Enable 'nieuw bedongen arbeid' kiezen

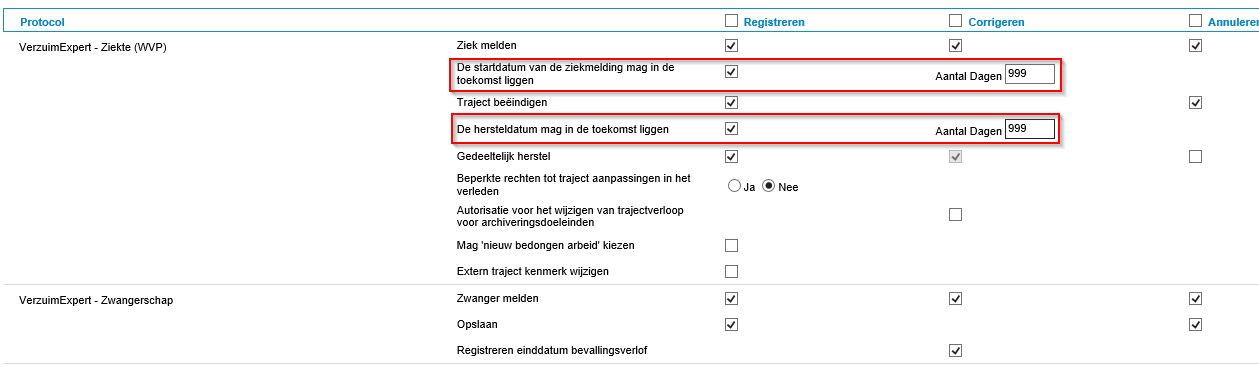coord(732,245)
